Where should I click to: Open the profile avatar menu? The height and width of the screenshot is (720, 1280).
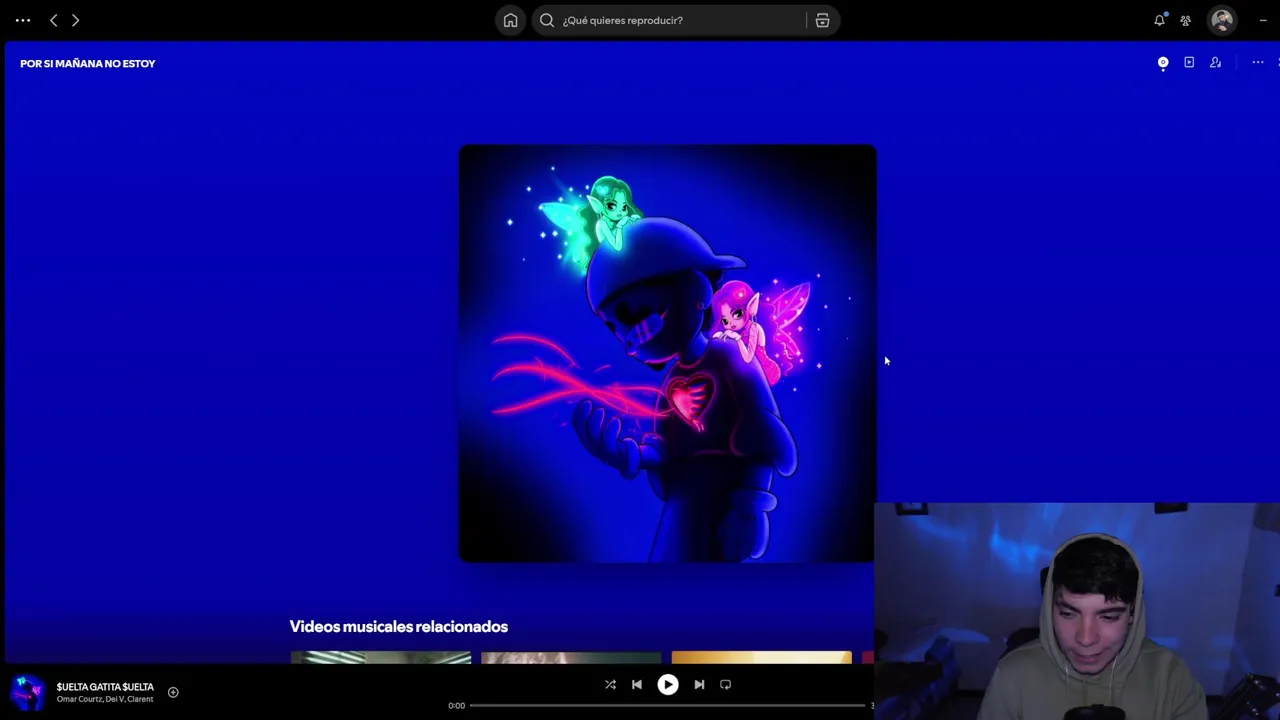tap(1222, 20)
